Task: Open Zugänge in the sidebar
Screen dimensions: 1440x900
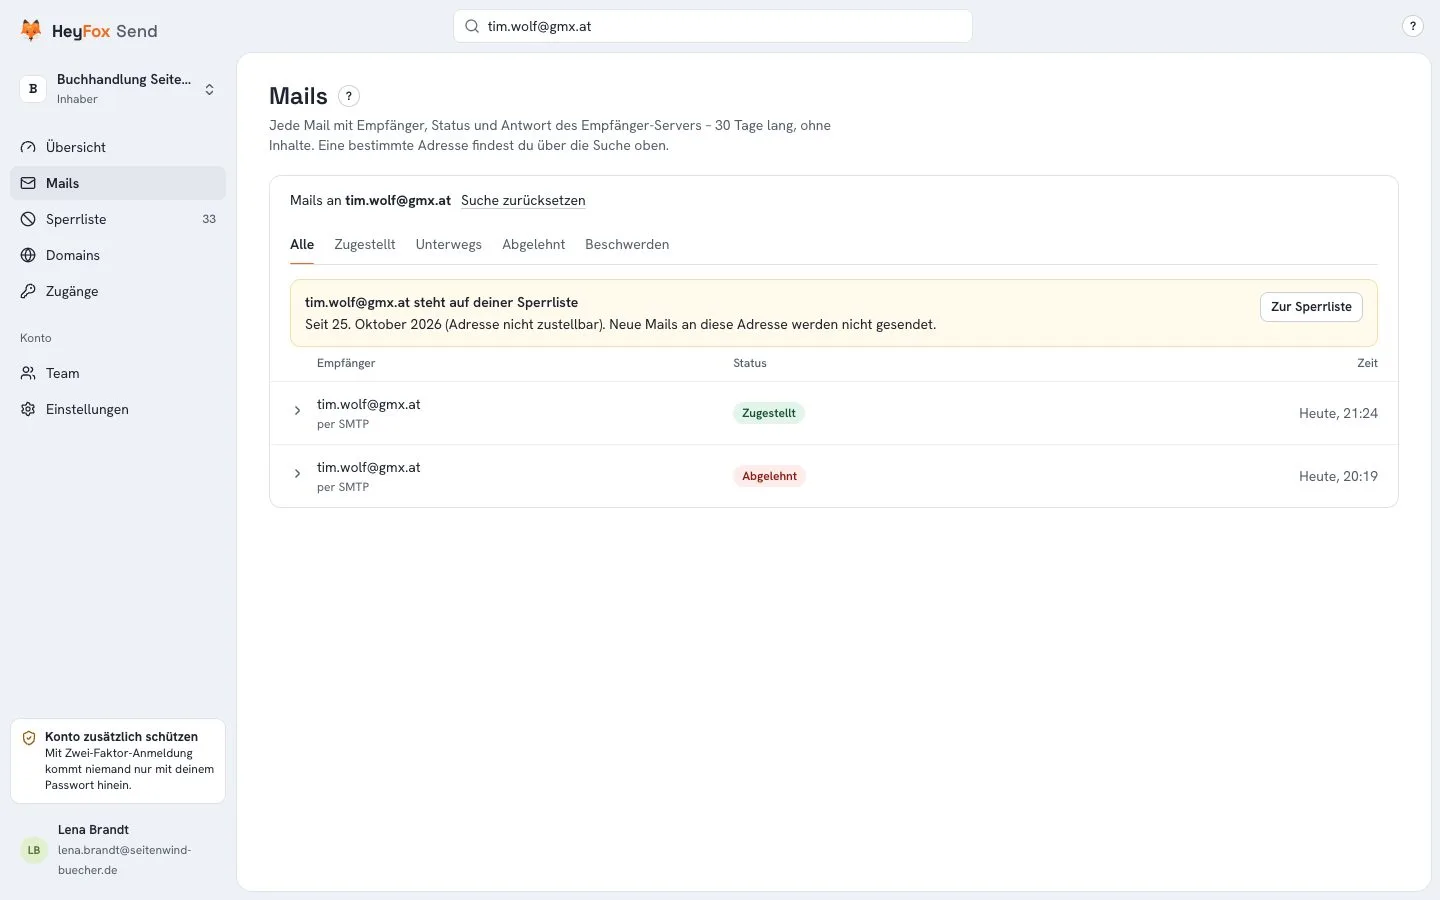Action: tap(118, 291)
